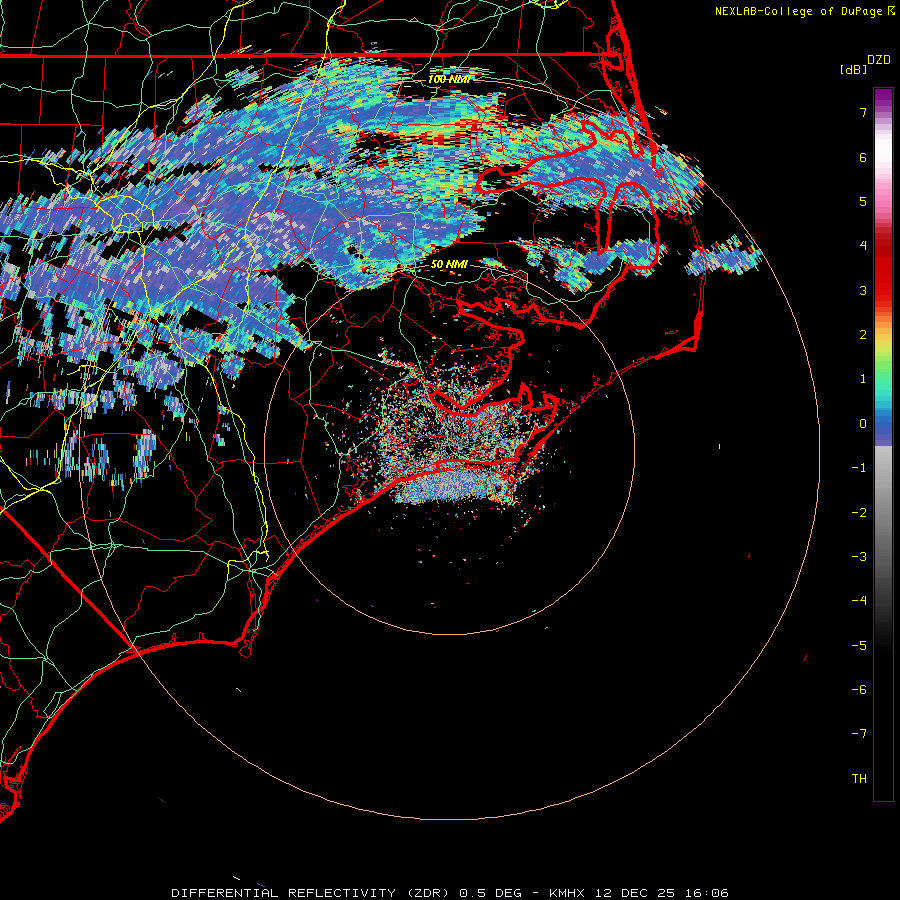Select the 6 value on the color scale
The width and height of the screenshot is (900, 900).
[863, 157]
